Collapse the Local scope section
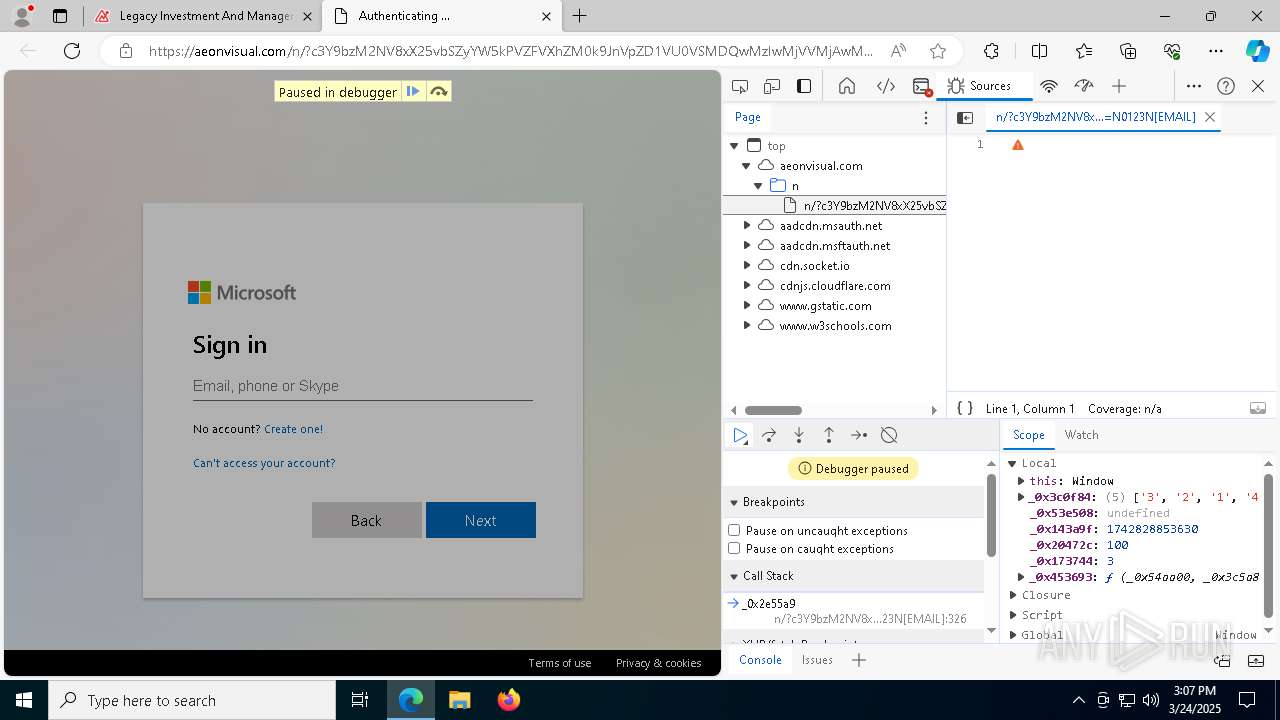The image size is (1280, 720). pyautogui.click(x=1012, y=463)
